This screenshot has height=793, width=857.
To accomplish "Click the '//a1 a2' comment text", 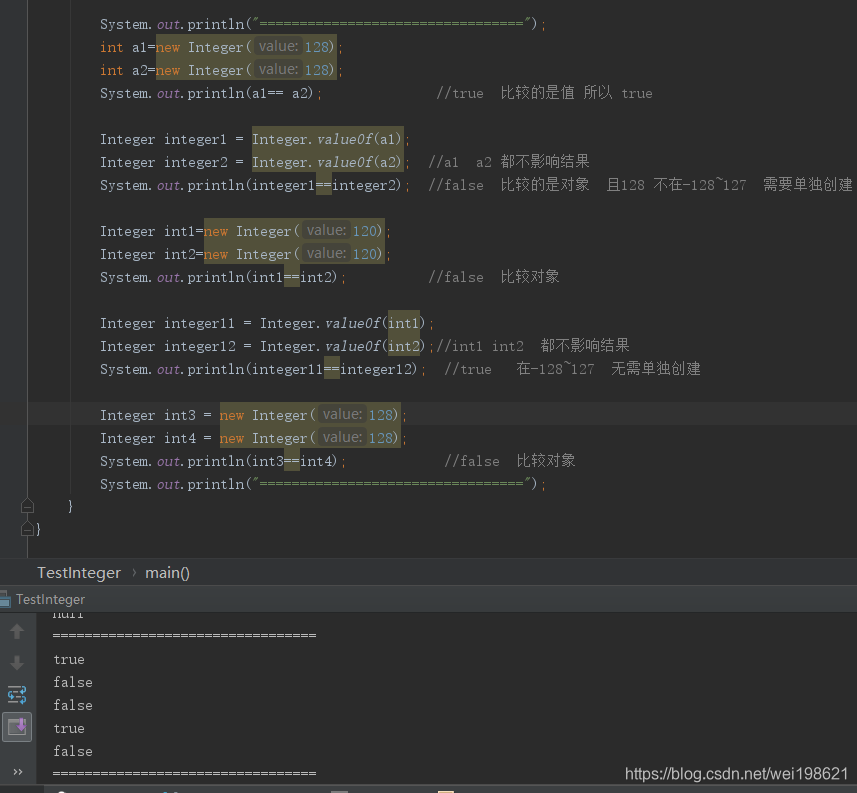I will tap(508, 162).
